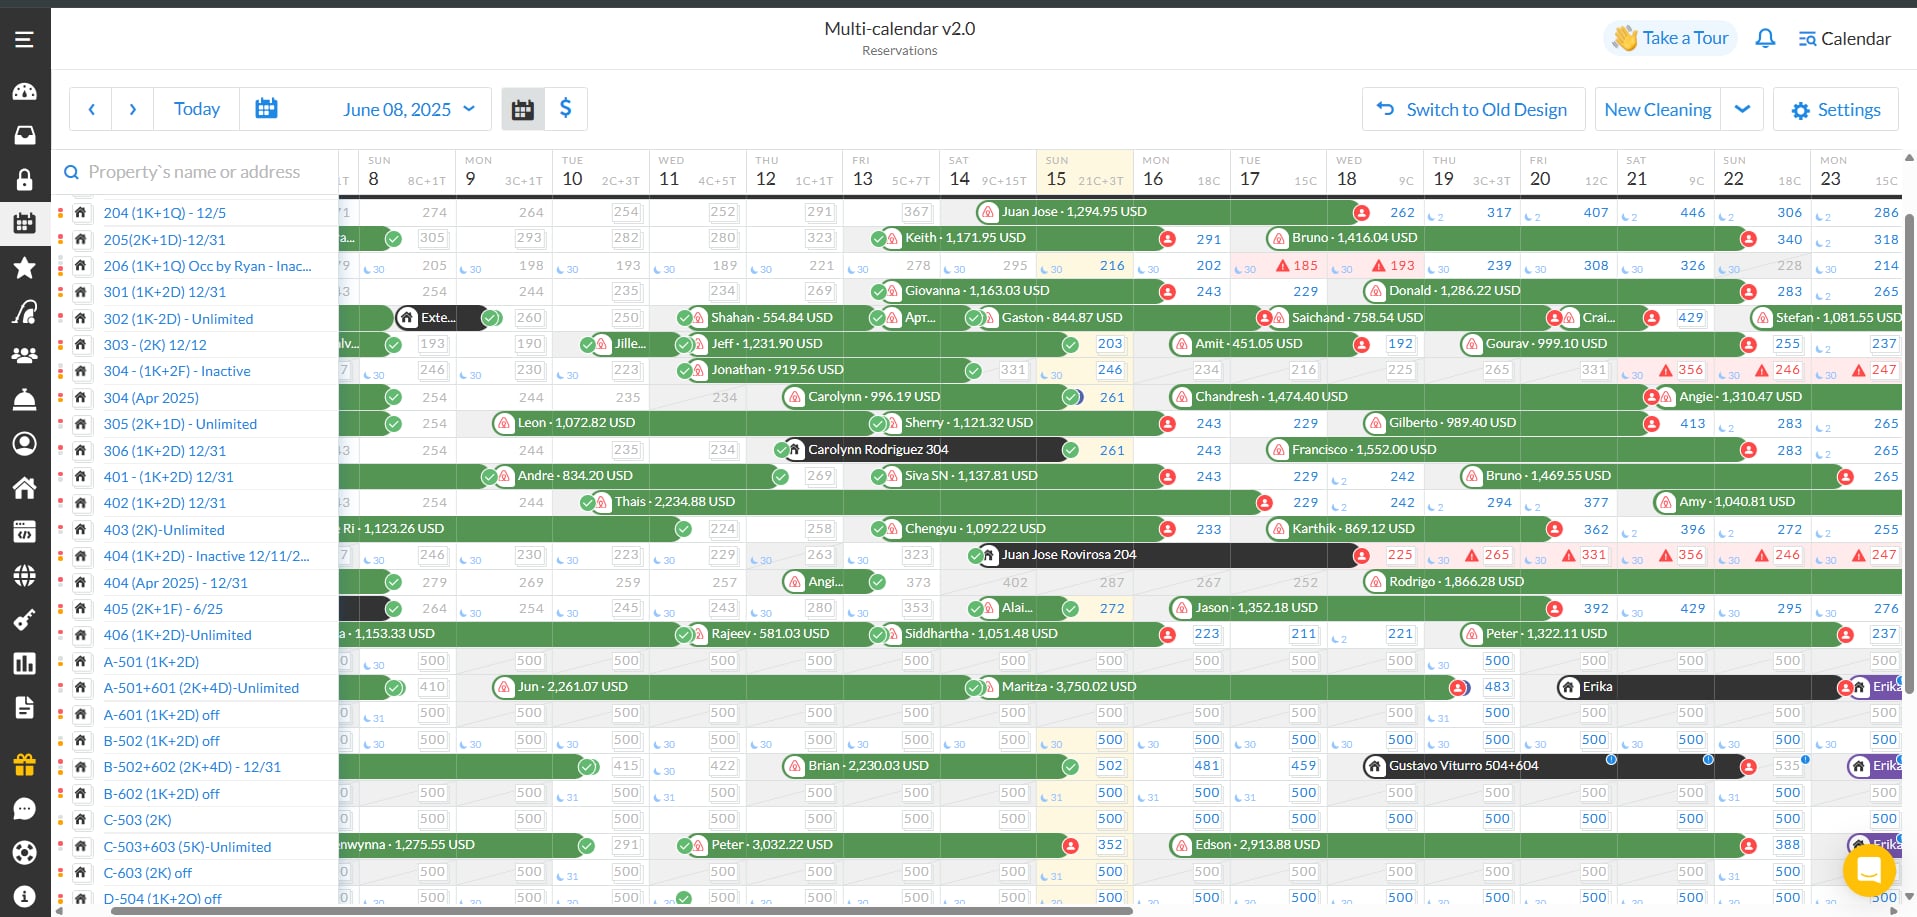
Task: Click the yellow gift icon
Action: coord(24,765)
